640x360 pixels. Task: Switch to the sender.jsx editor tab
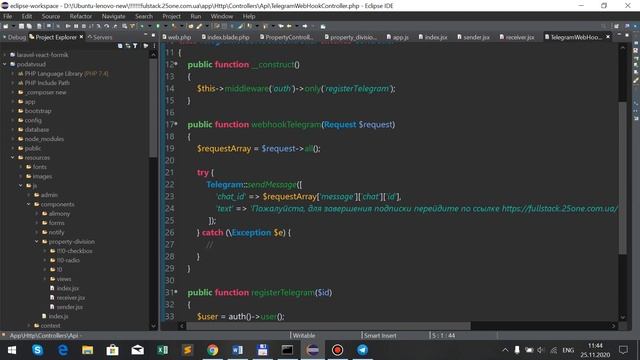473,37
